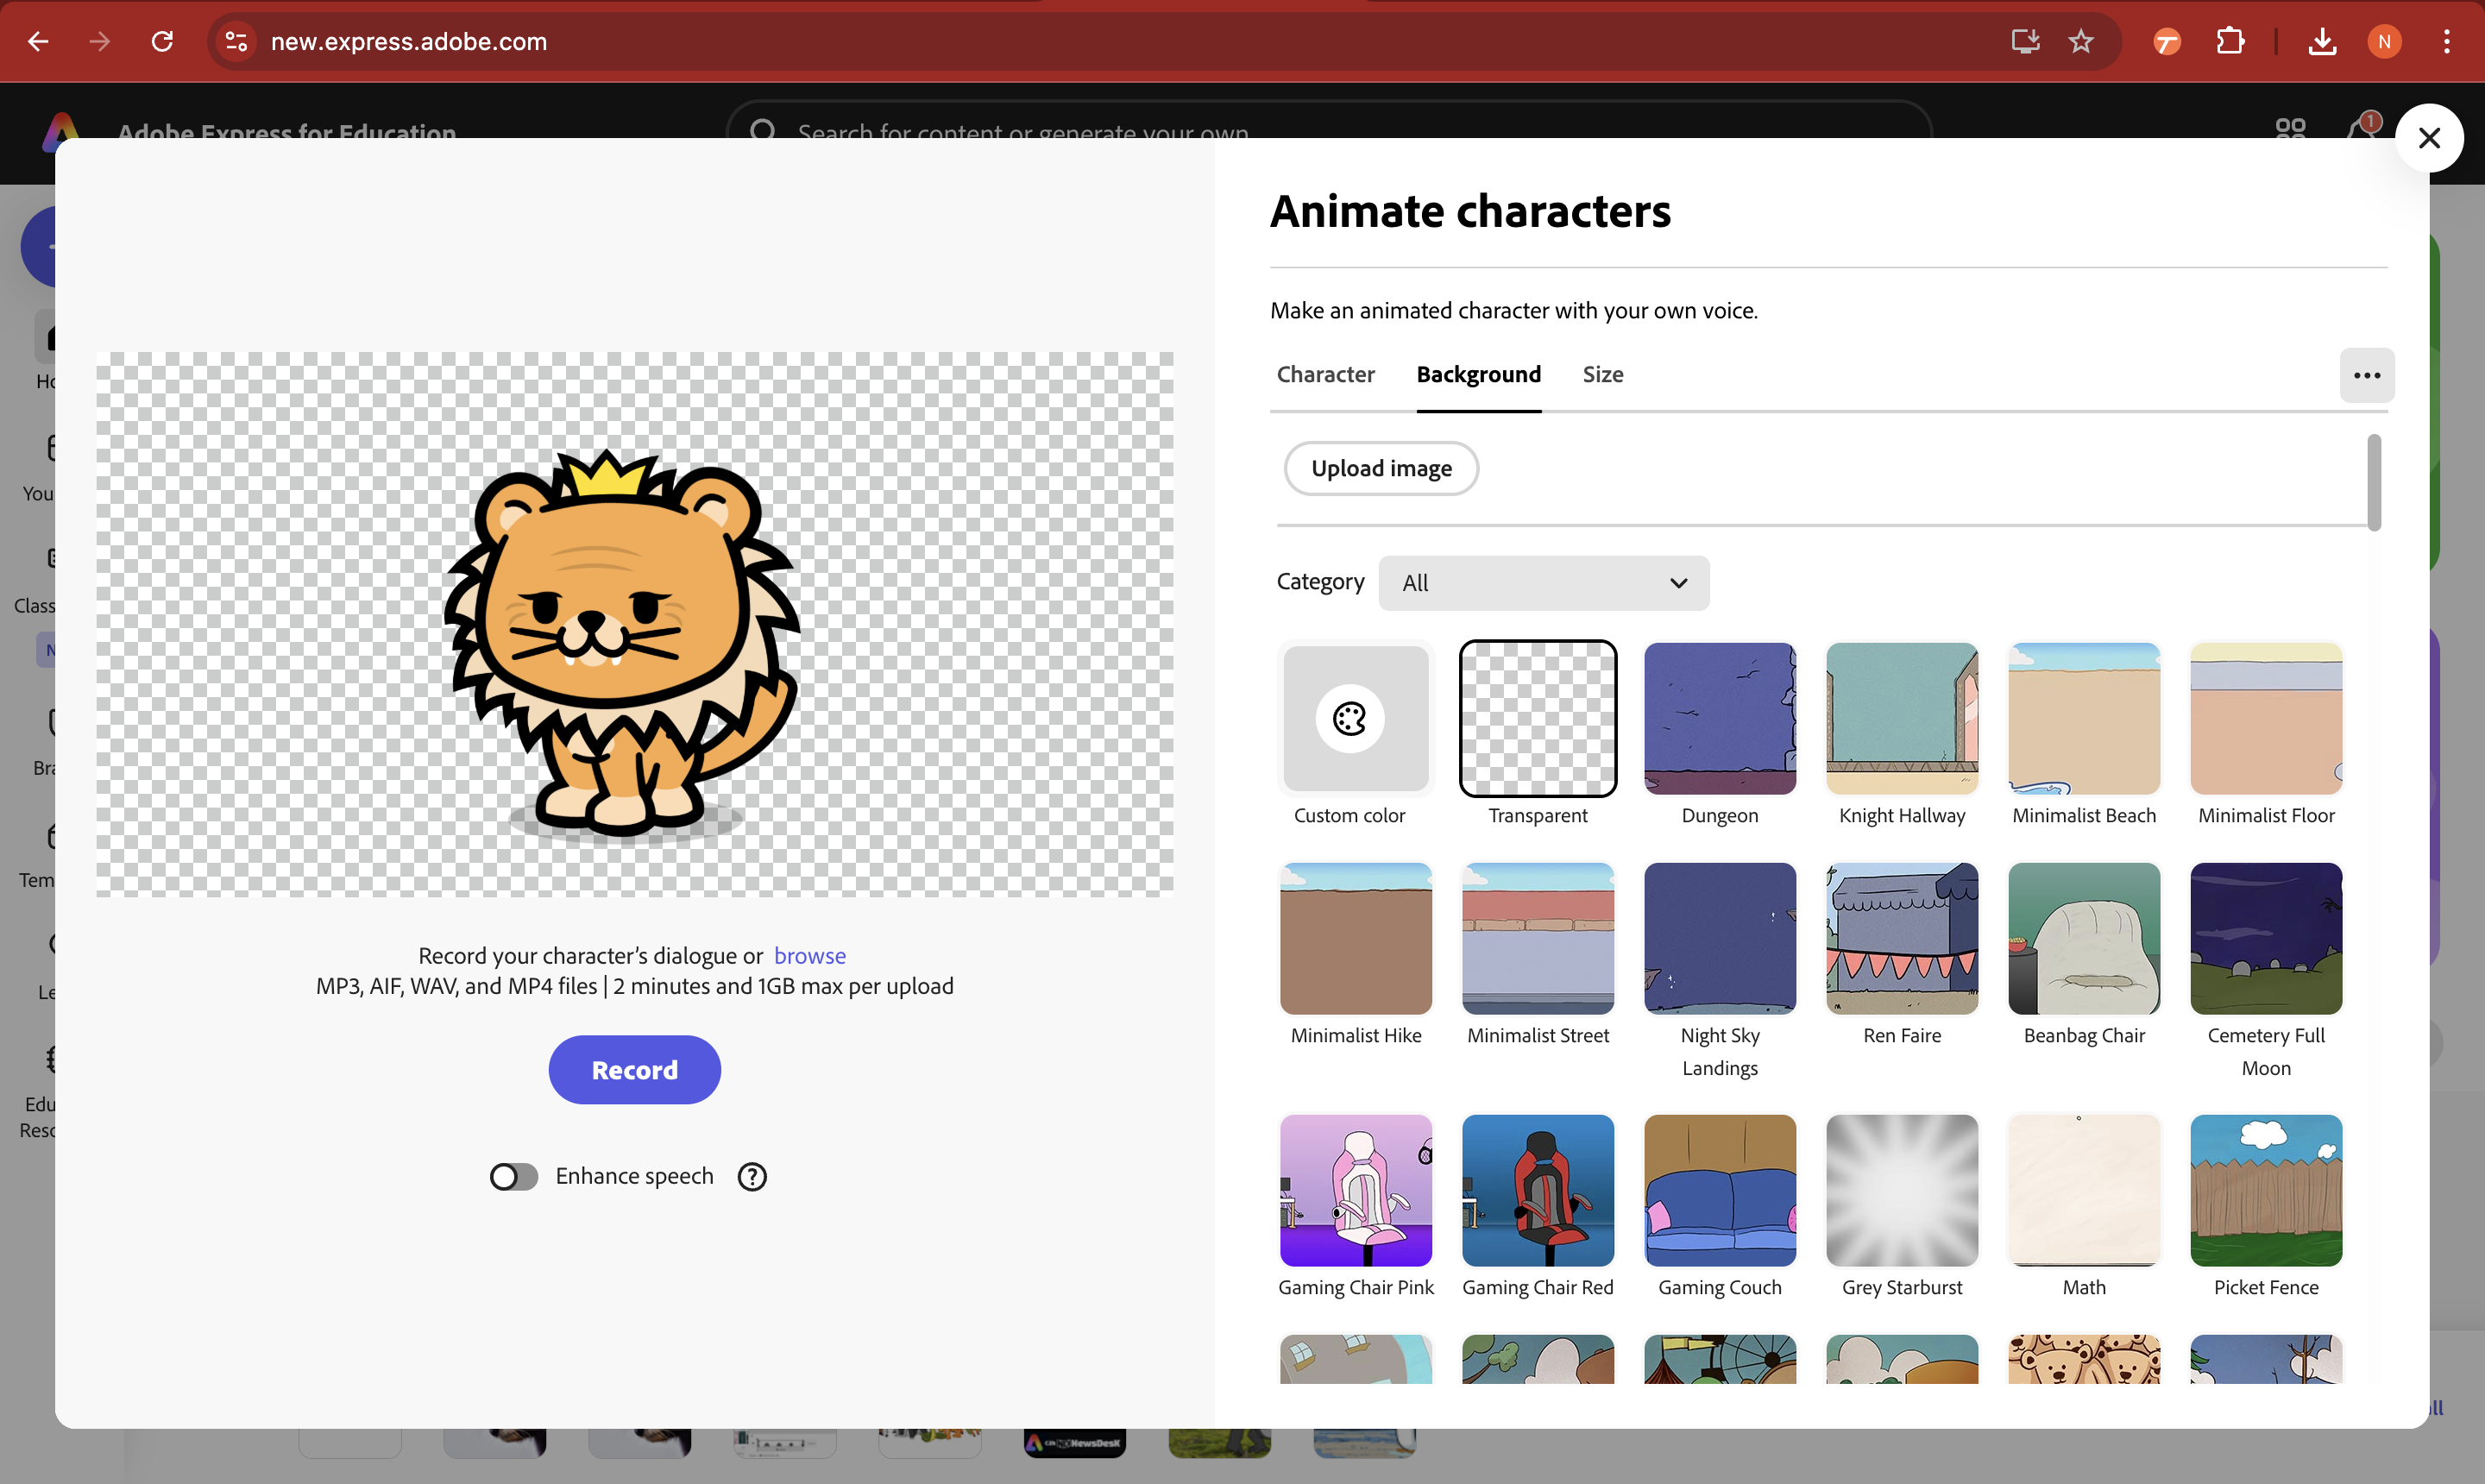Switch to the Size tab
This screenshot has width=2485, height=1484.
[1602, 374]
